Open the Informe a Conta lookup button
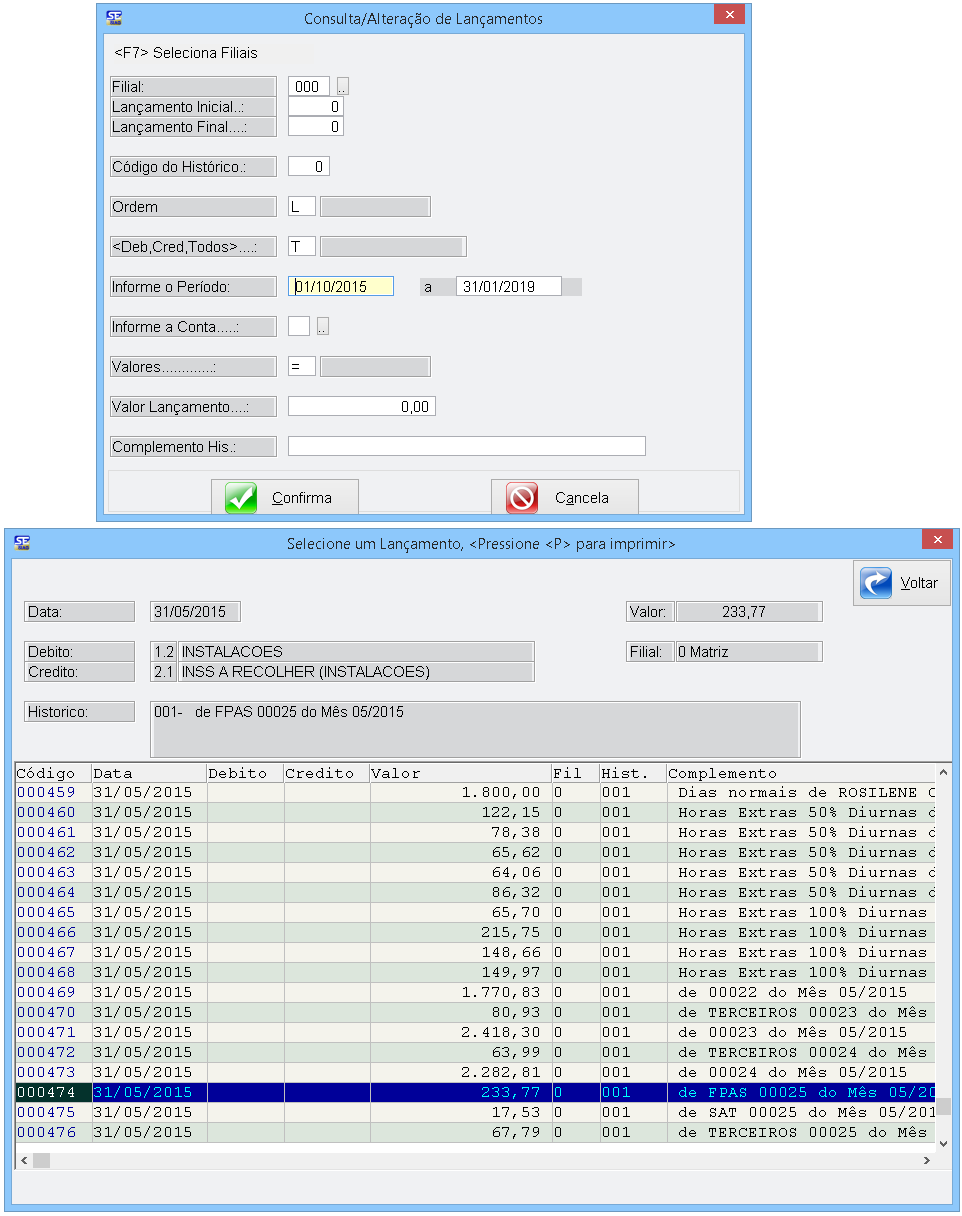962x1216 pixels. click(x=322, y=326)
